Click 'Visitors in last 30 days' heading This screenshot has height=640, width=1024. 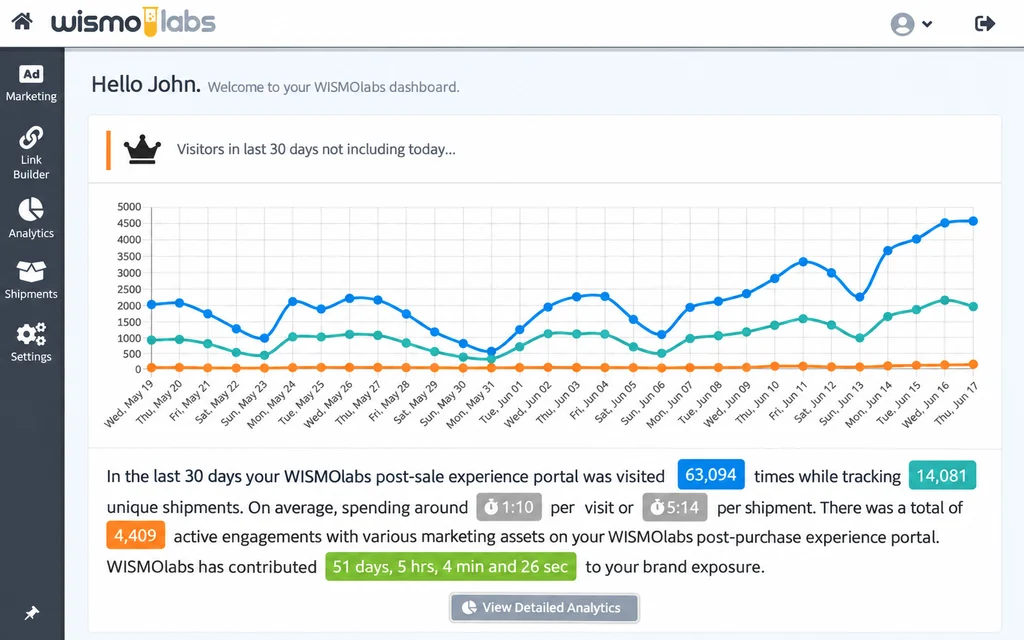[316, 150]
